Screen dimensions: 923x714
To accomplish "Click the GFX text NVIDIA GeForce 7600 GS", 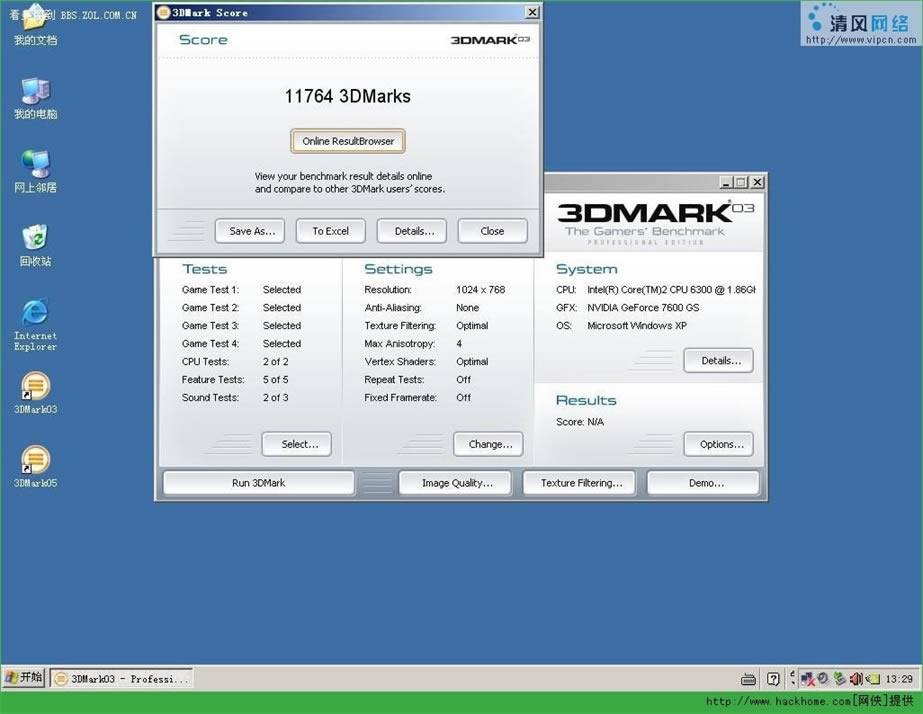I will click(643, 308).
